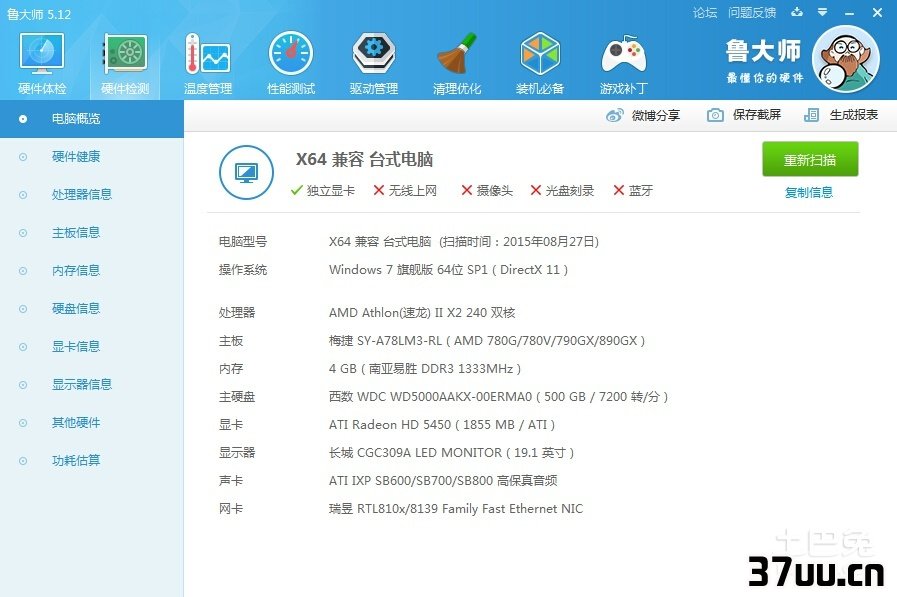The width and height of the screenshot is (897, 597).
Task: Click the 独立显卡 checkmark indicator
Action: pos(323,190)
